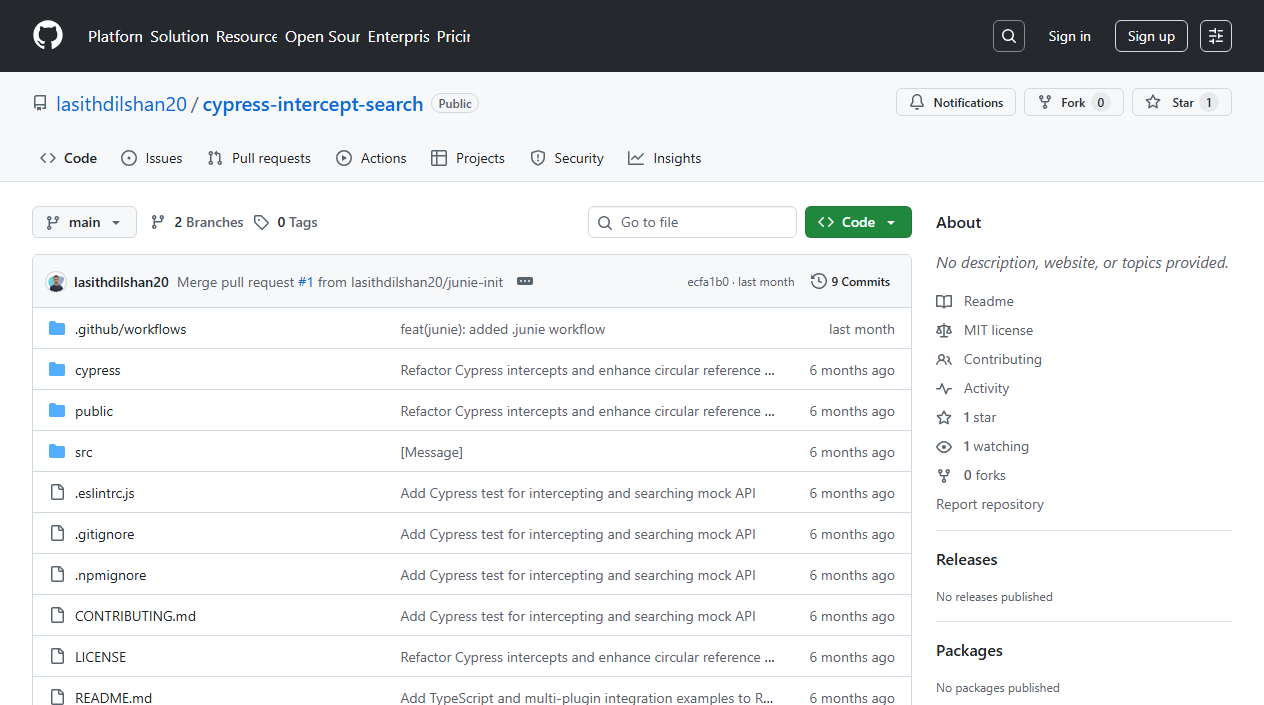This screenshot has height=705, width=1264.
Task: Click the Public visibility badge
Action: pyautogui.click(x=455, y=103)
